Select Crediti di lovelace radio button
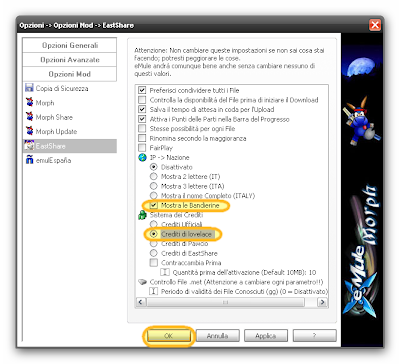The image size is (400, 364). [153, 234]
